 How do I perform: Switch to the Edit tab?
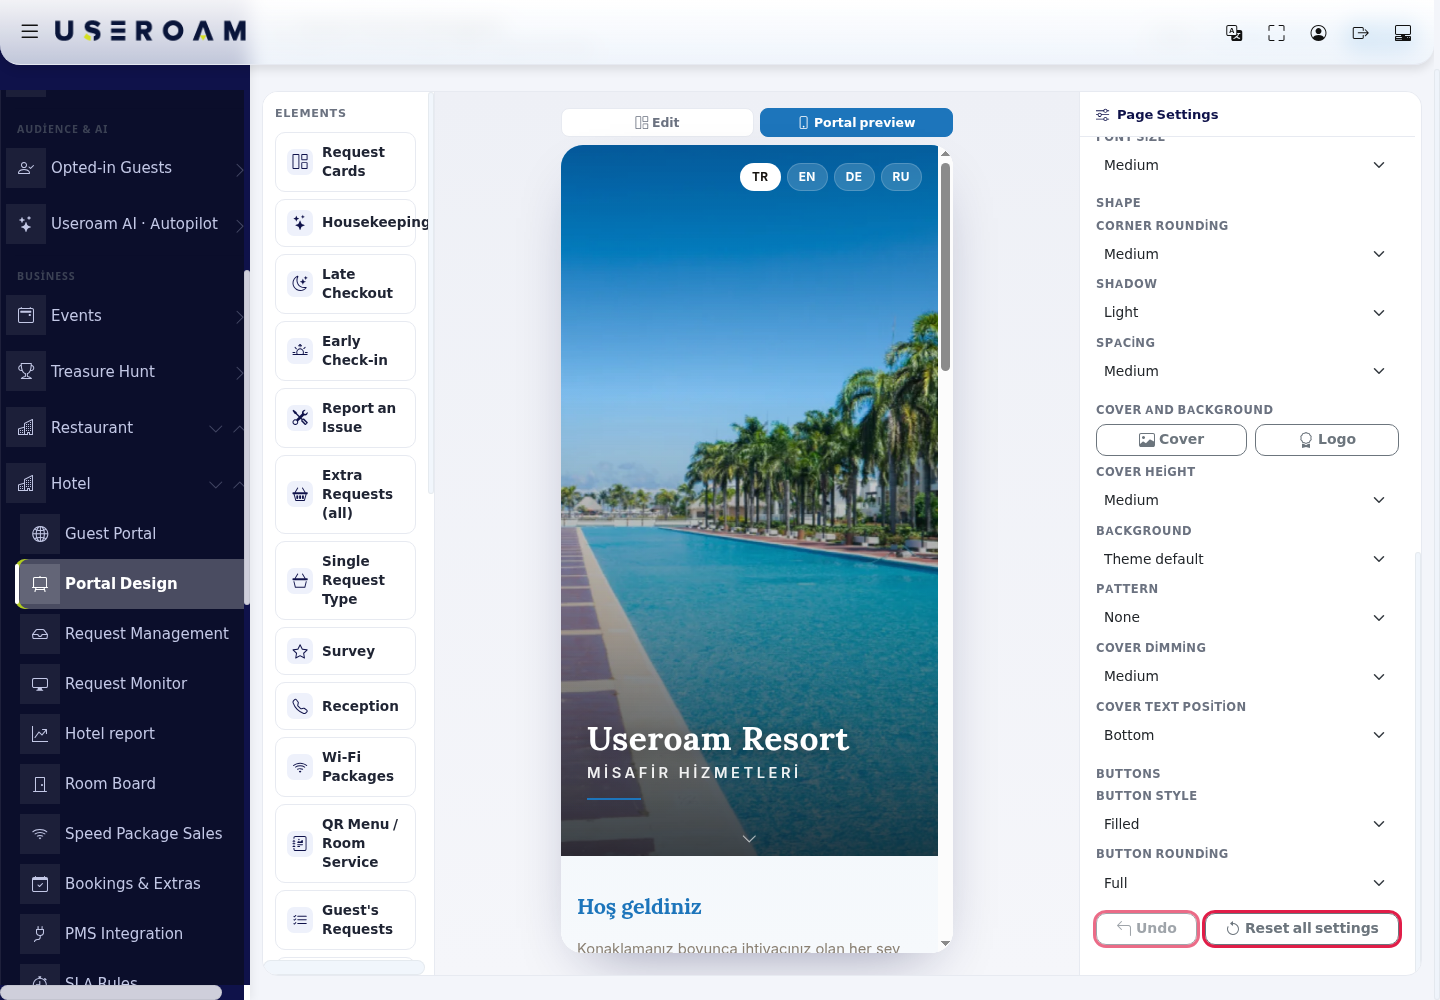click(657, 122)
